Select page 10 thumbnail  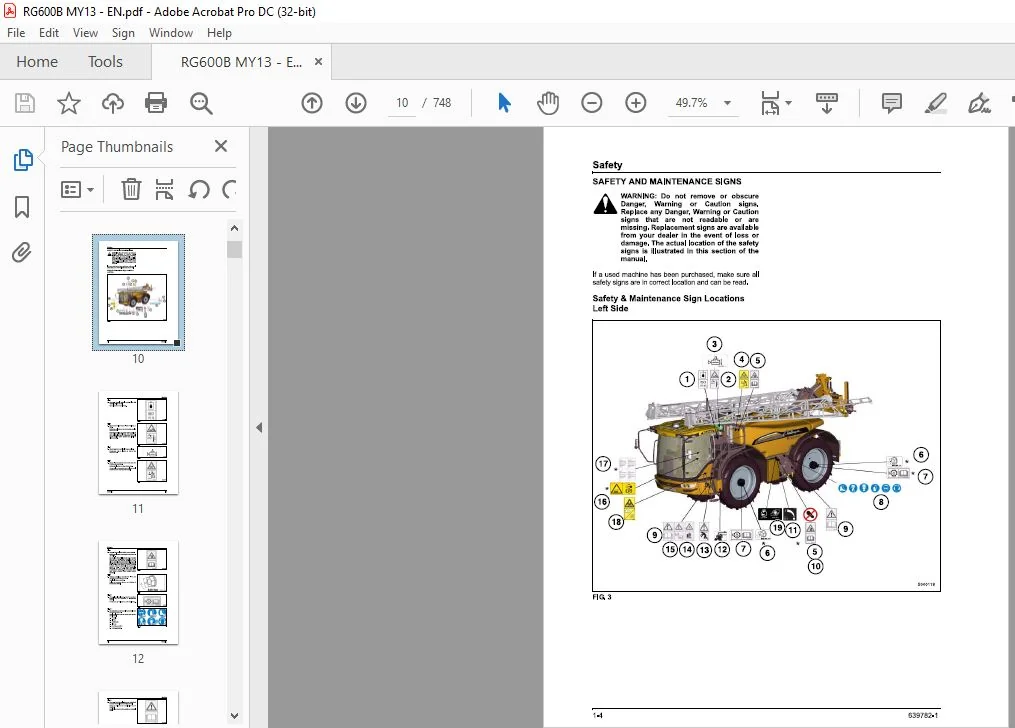(x=139, y=292)
